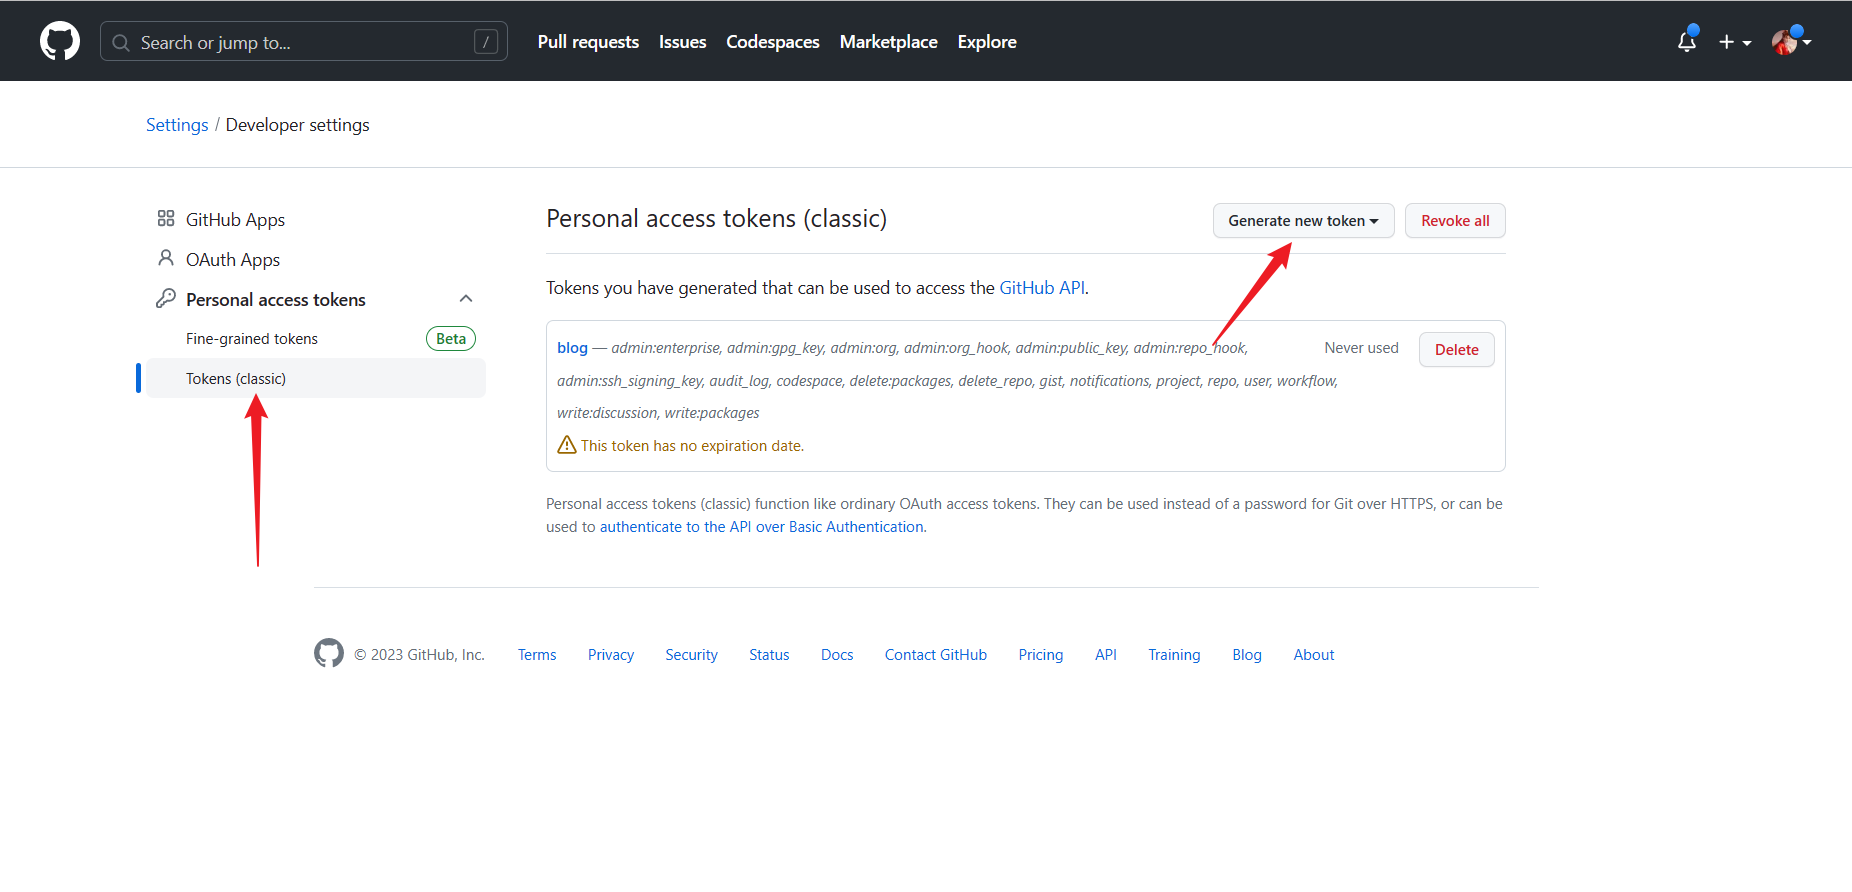Click the OAuth Apps sidebar item
The height and width of the screenshot is (892, 1852).
[232, 260]
